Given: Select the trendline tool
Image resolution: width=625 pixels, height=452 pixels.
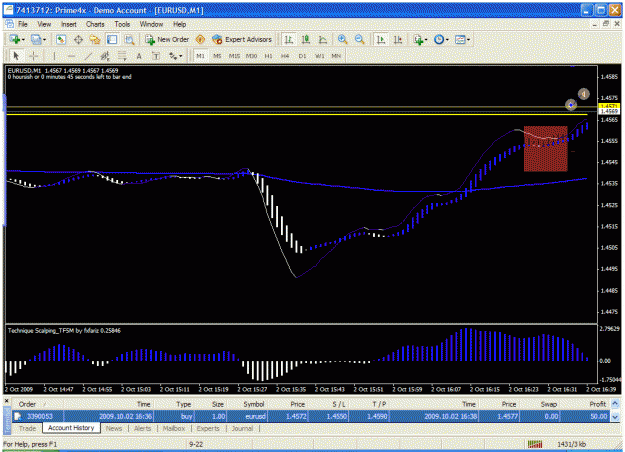Looking at the screenshot, I should pos(88,56).
